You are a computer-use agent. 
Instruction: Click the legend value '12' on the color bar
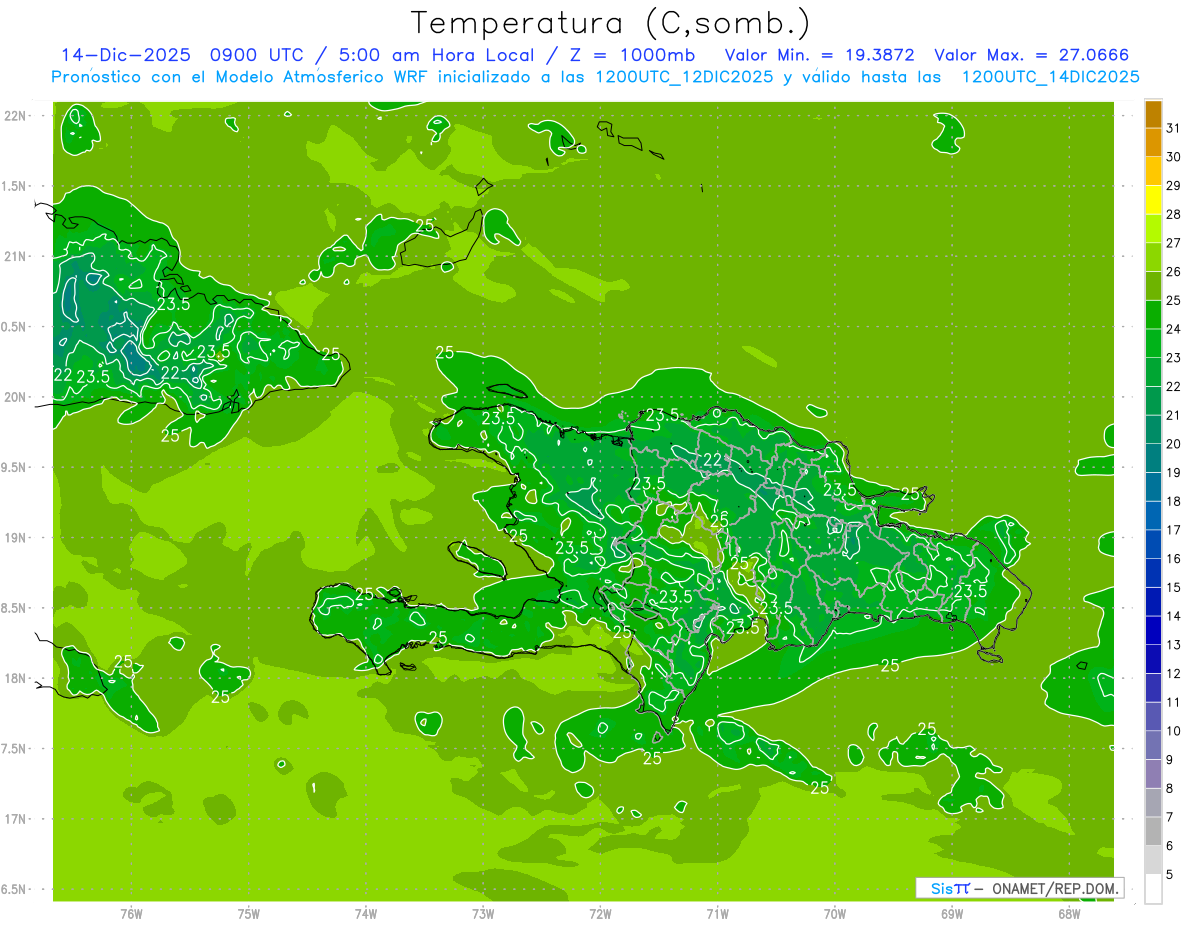pyautogui.click(x=1174, y=673)
